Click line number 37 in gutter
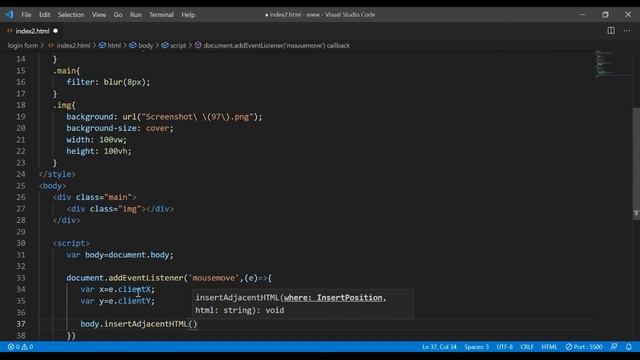The width and height of the screenshot is (640, 360). pos(21,324)
